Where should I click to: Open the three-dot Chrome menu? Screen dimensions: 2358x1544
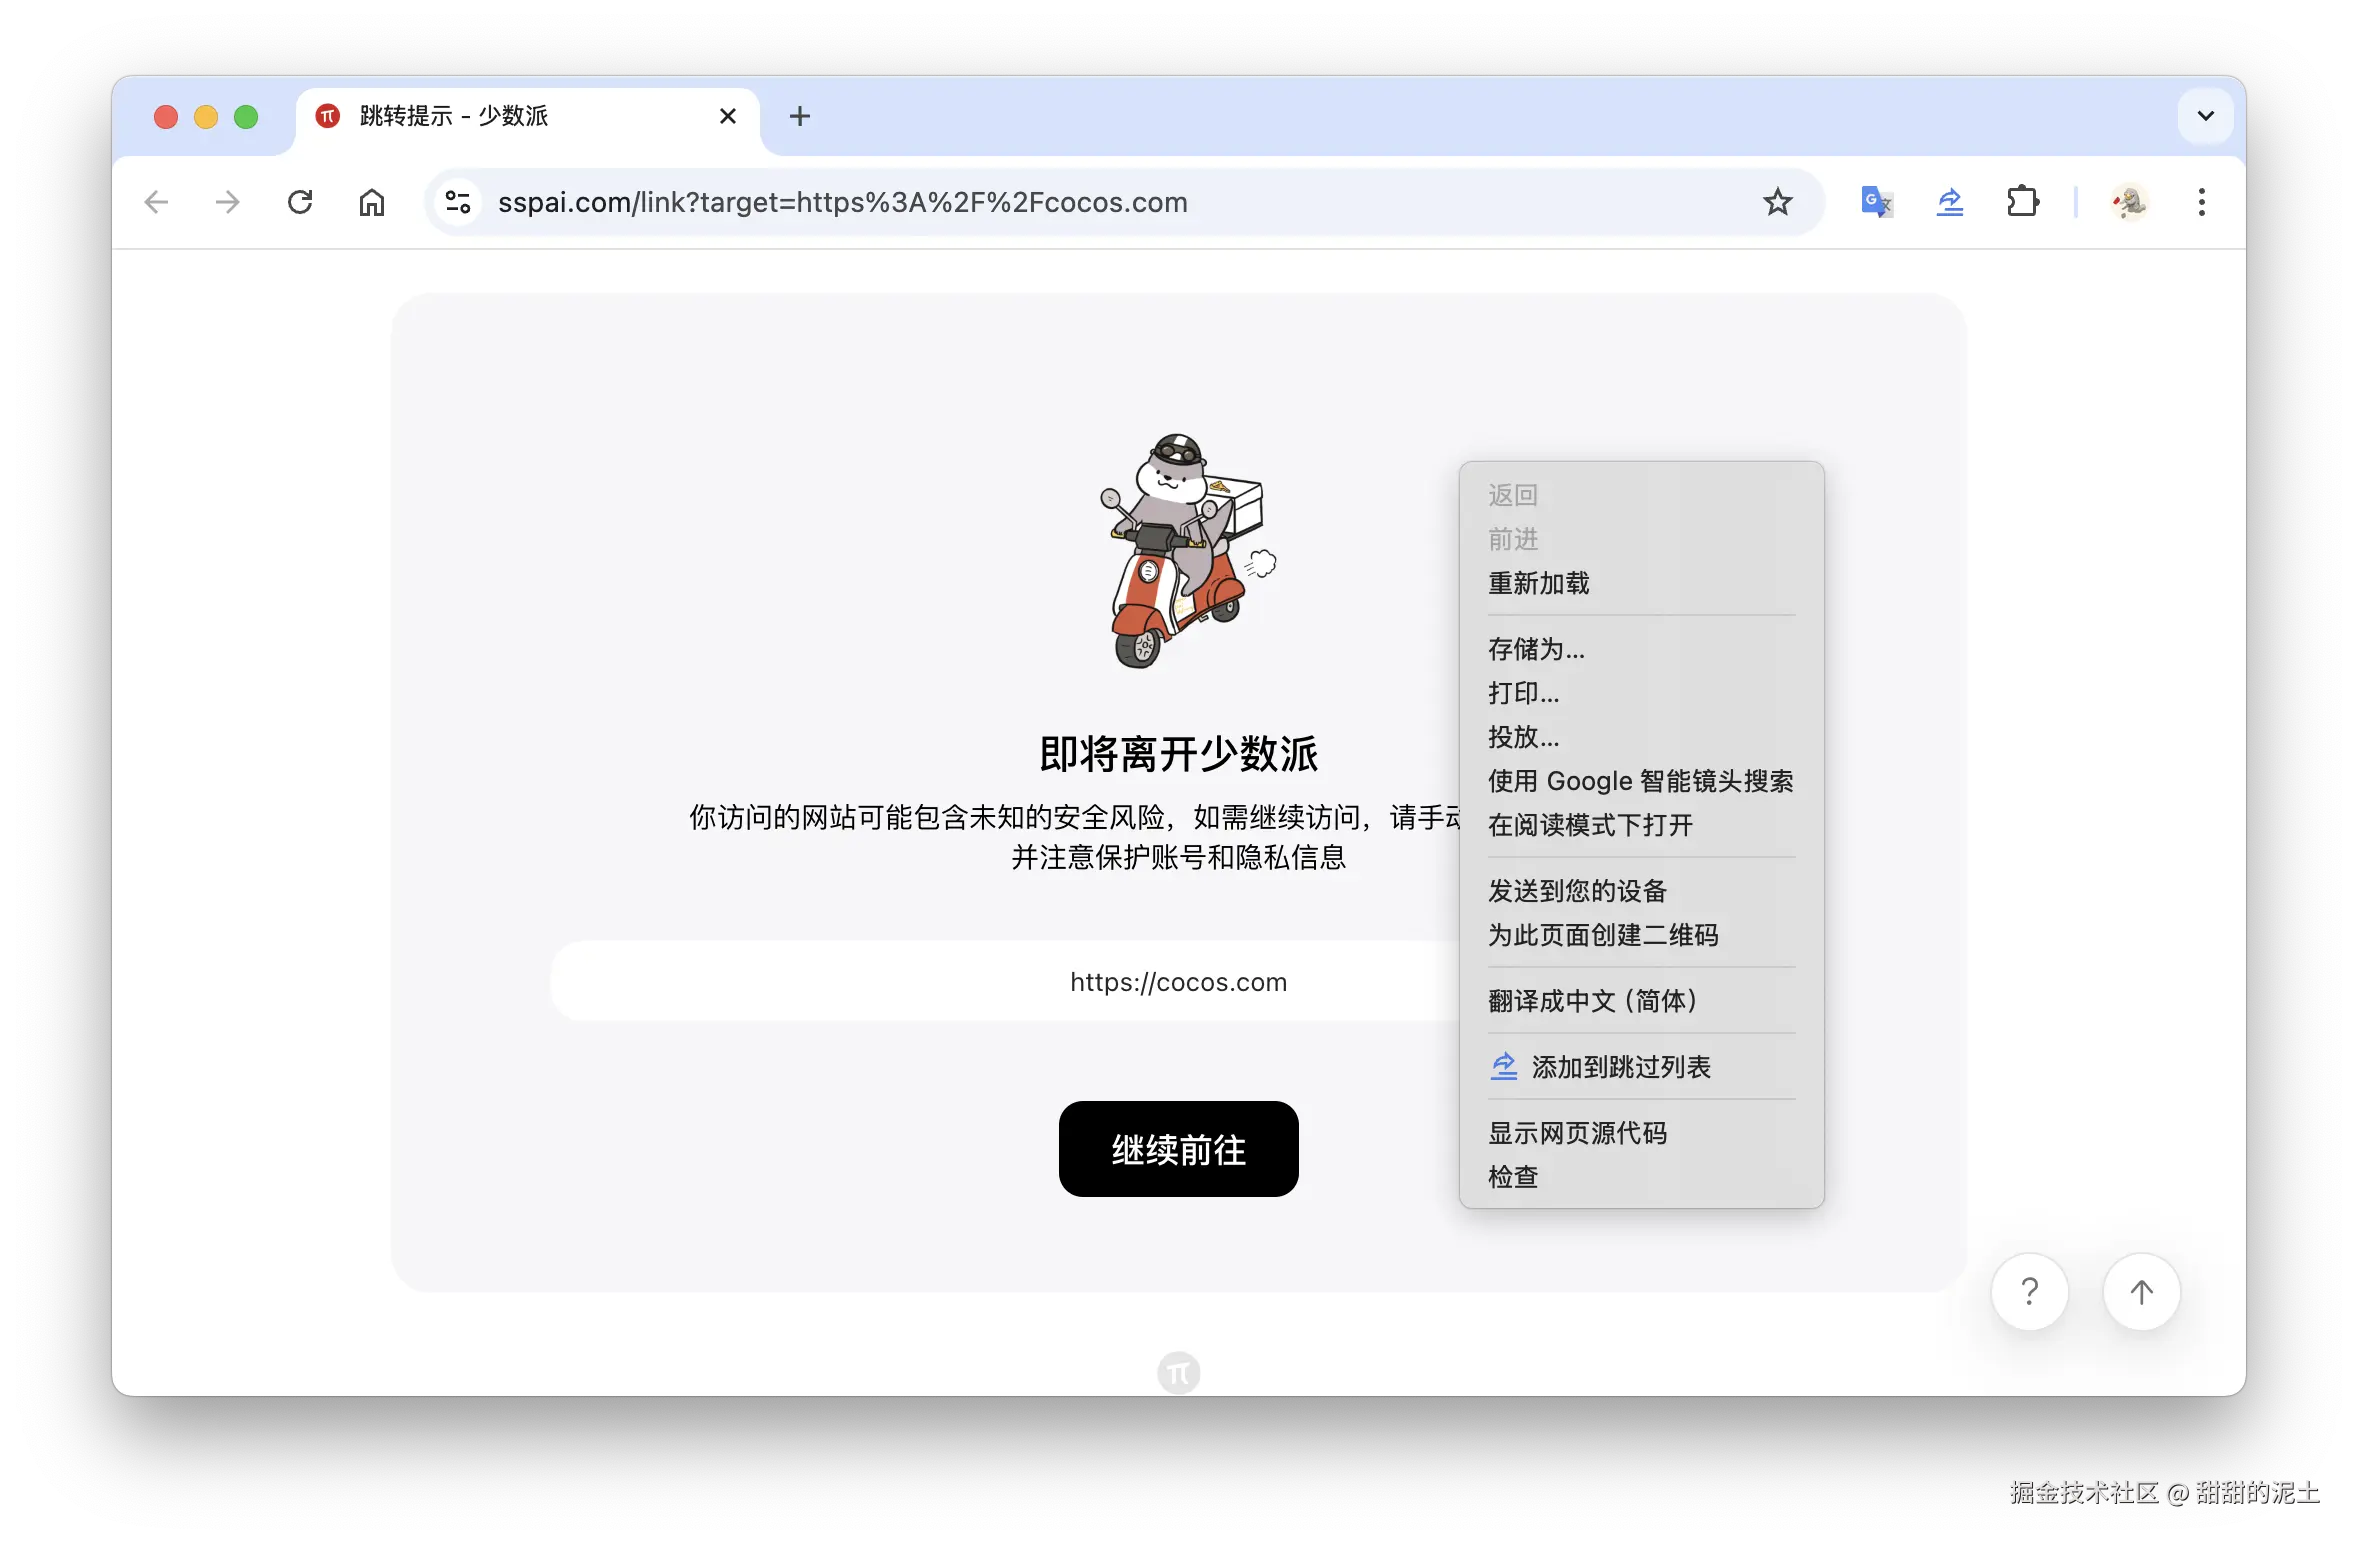2201,202
